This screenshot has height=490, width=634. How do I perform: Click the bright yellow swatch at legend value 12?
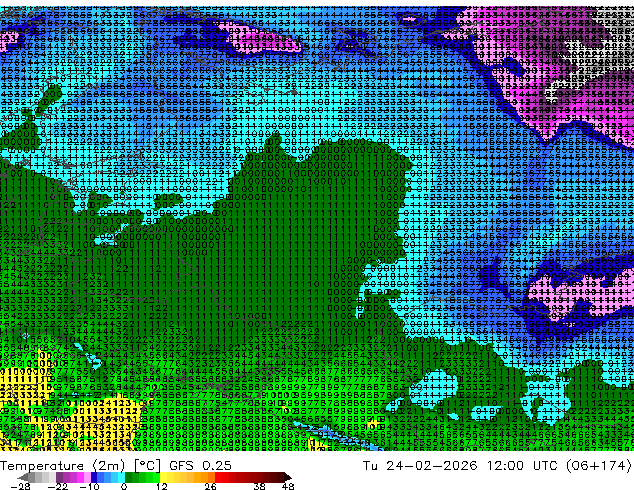(163, 477)
